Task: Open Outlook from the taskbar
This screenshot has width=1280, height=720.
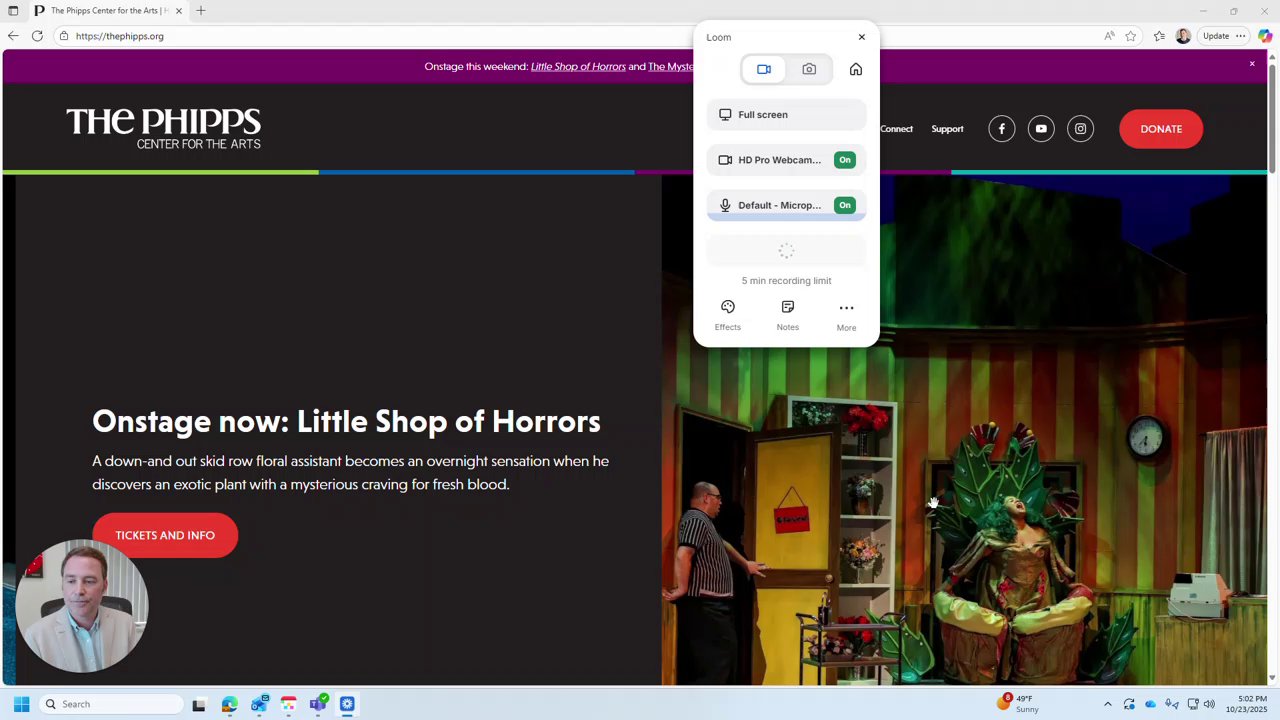Action: (259, 704)
